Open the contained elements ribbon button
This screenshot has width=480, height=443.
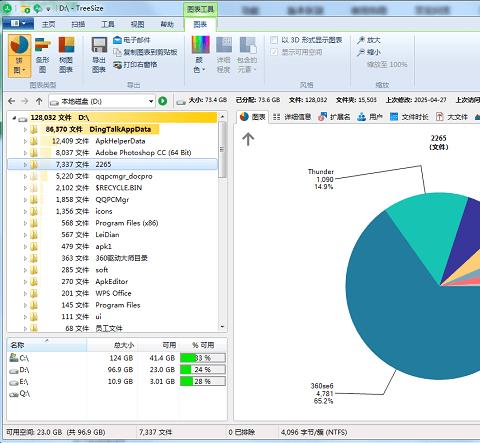247,55
